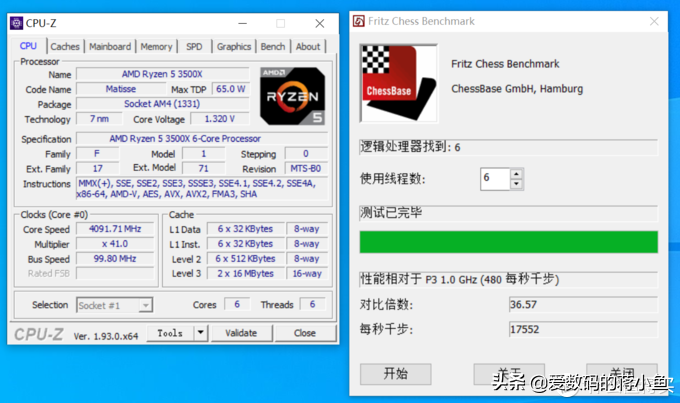Increase thread count with stepper up arrow
680x403 pixels.
(x=516, y=174)
